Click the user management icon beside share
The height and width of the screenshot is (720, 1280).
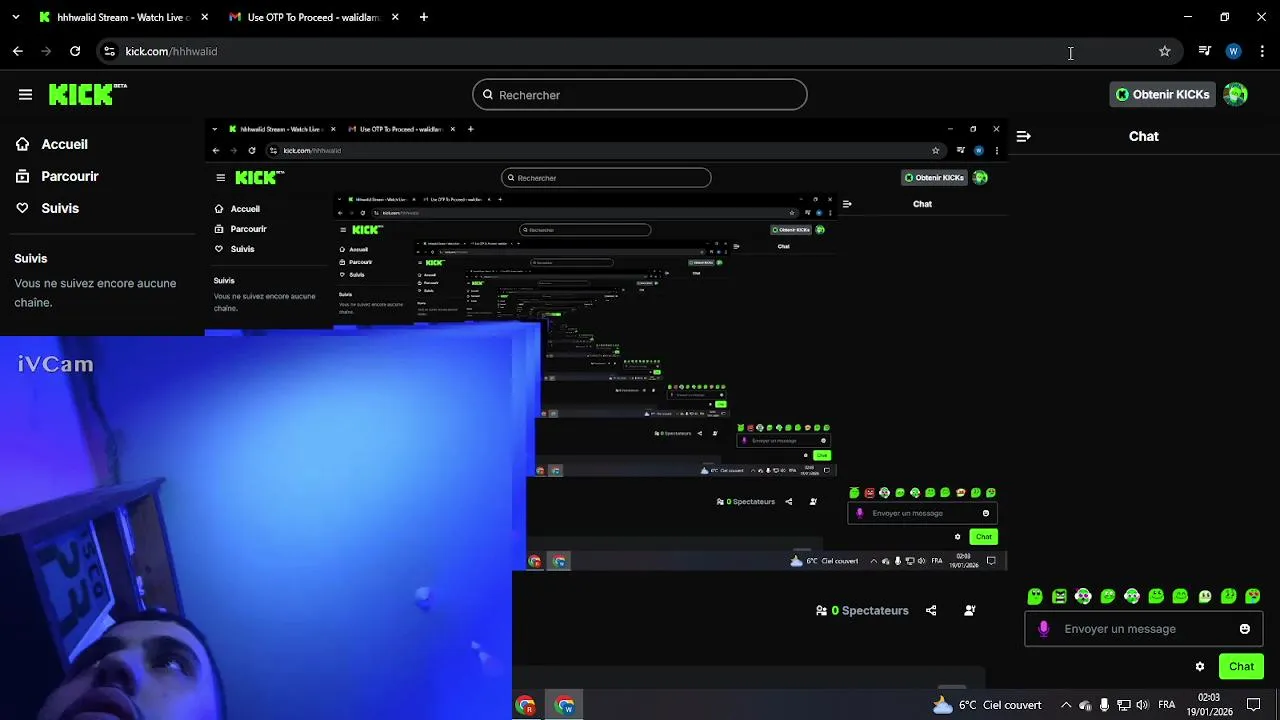coord(969,610)
